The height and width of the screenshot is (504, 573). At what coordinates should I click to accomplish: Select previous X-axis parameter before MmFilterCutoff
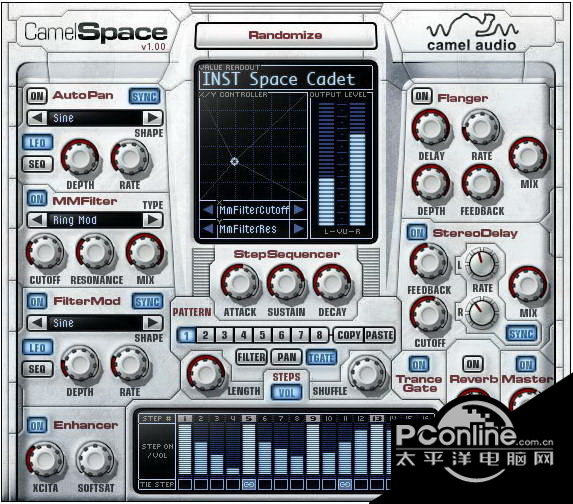click(208, 210)
